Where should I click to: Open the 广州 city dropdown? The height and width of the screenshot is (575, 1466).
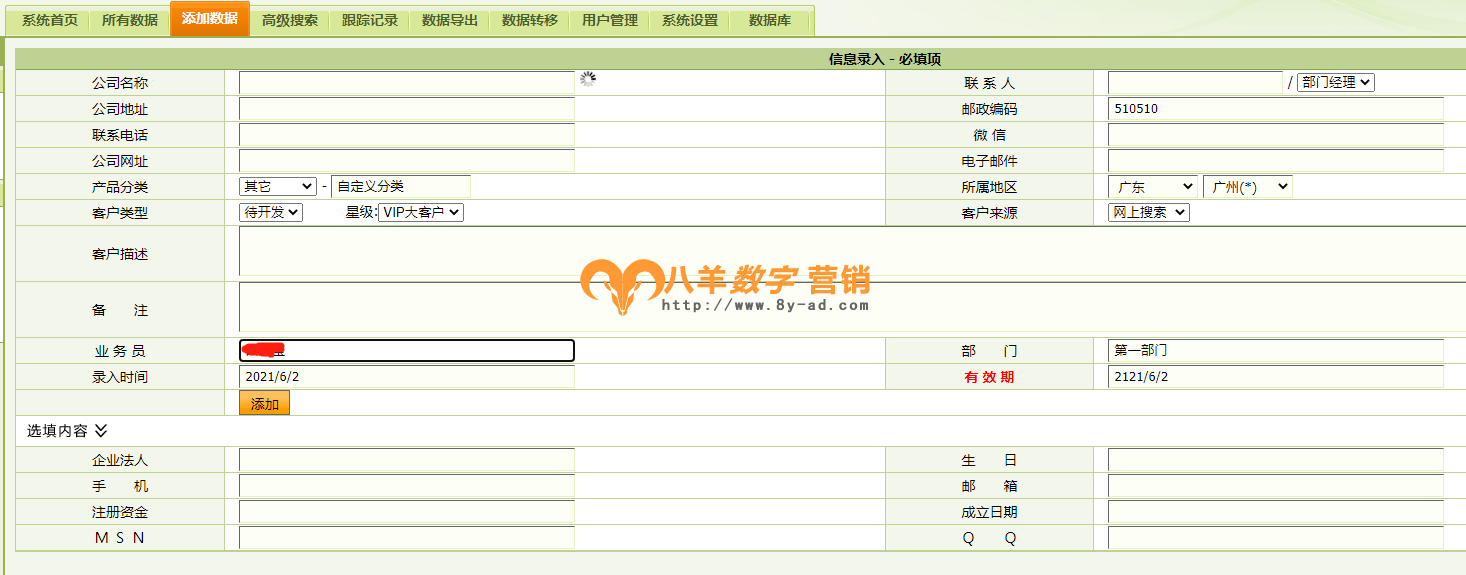[x=1247, y=187]
